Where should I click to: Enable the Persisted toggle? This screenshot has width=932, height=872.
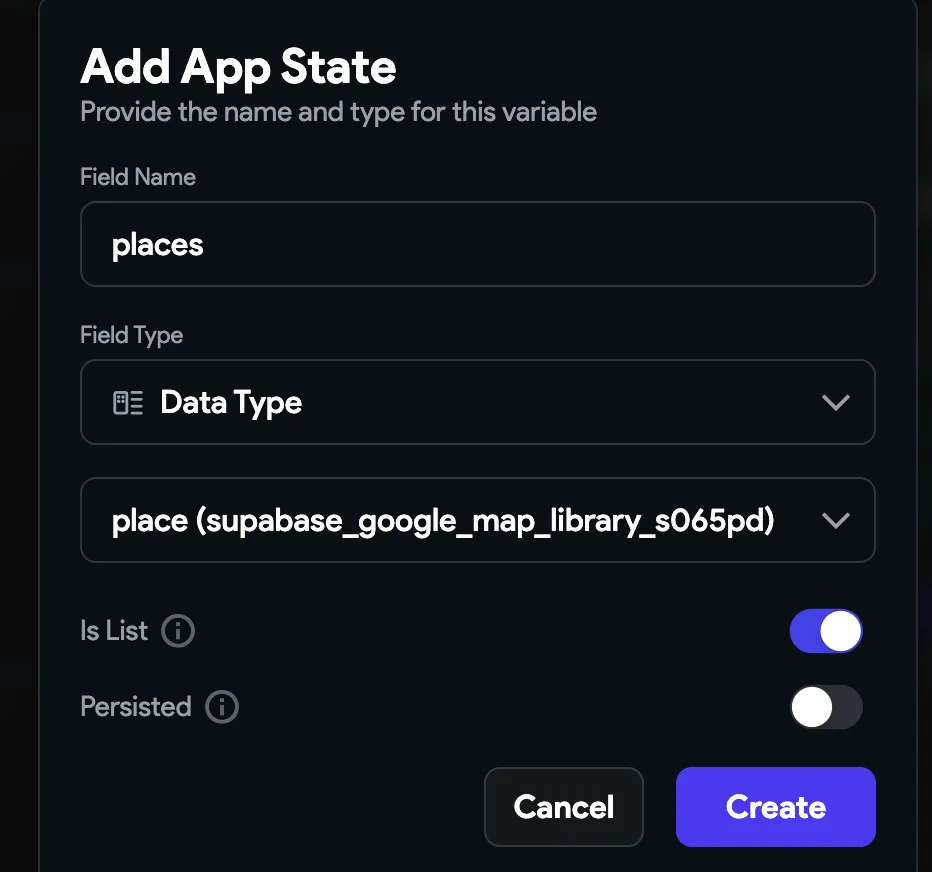(x=825, y=707)
